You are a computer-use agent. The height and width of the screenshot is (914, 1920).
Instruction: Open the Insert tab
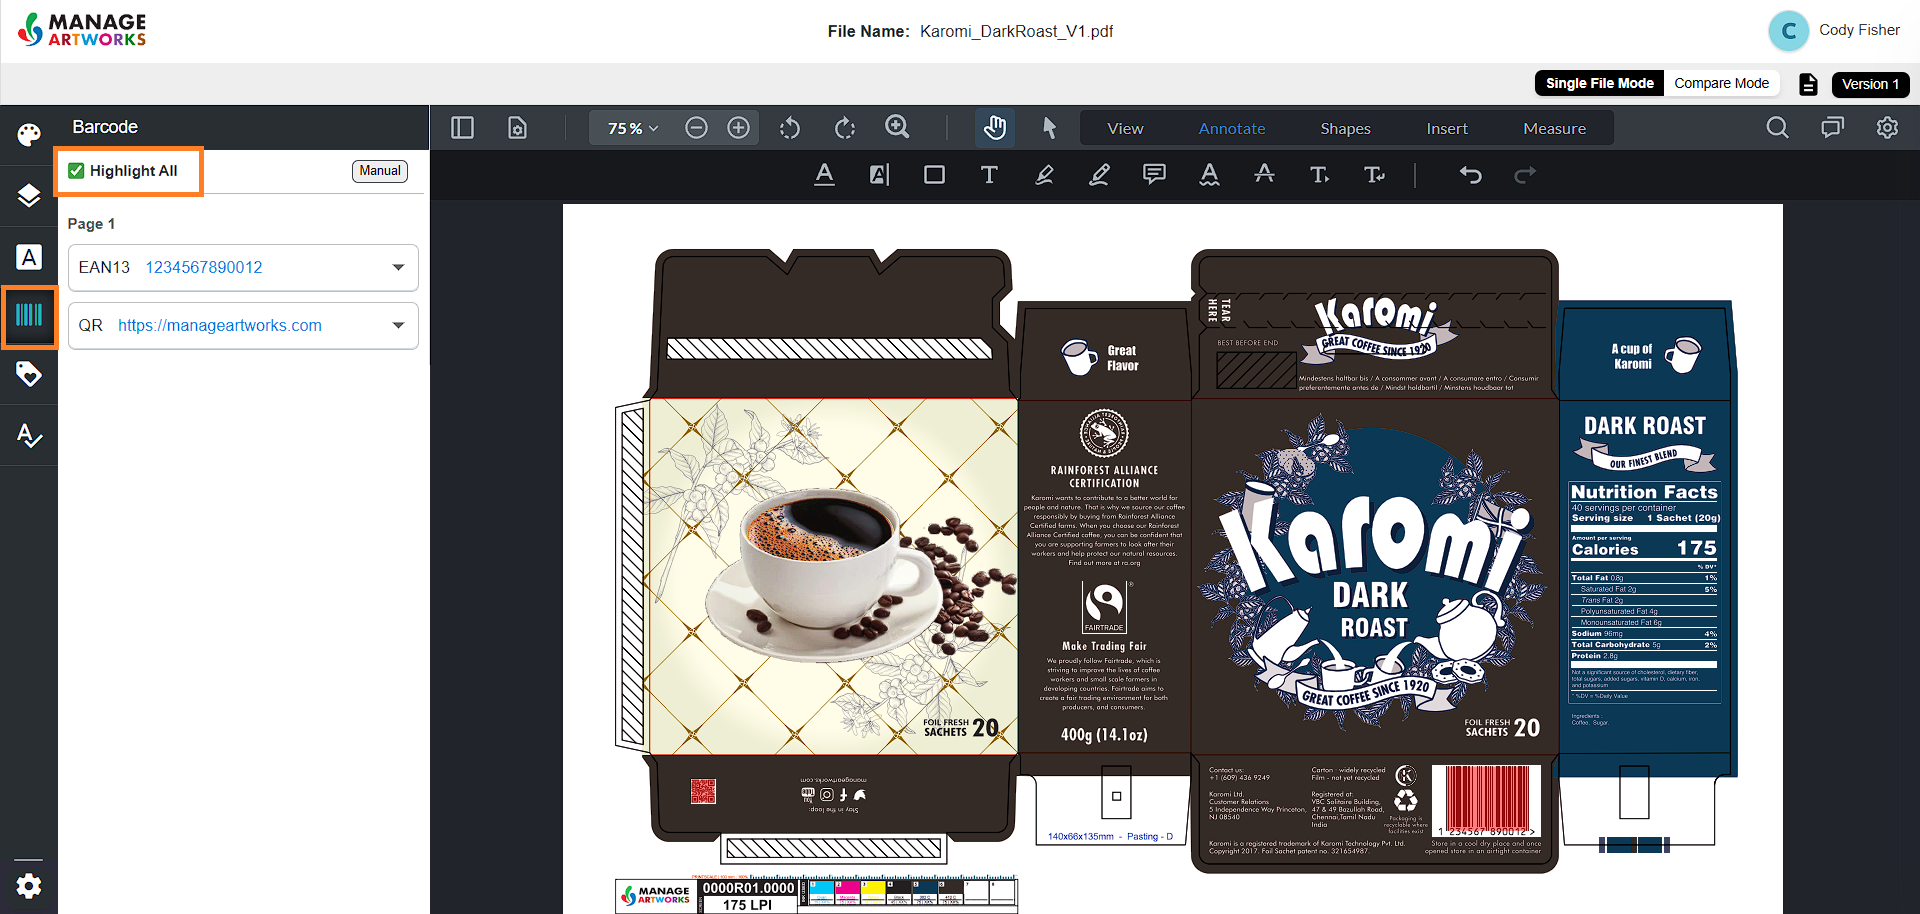pos(1447,128)
